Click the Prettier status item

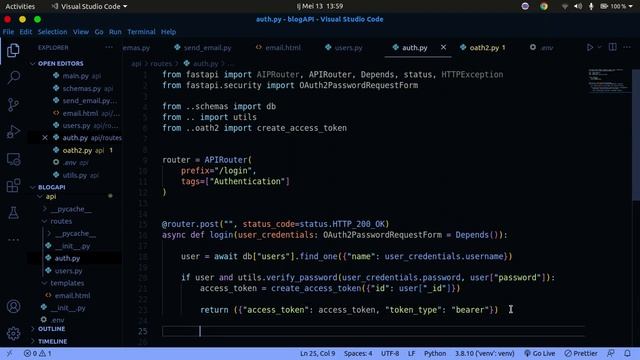click(x=581, y=353)
